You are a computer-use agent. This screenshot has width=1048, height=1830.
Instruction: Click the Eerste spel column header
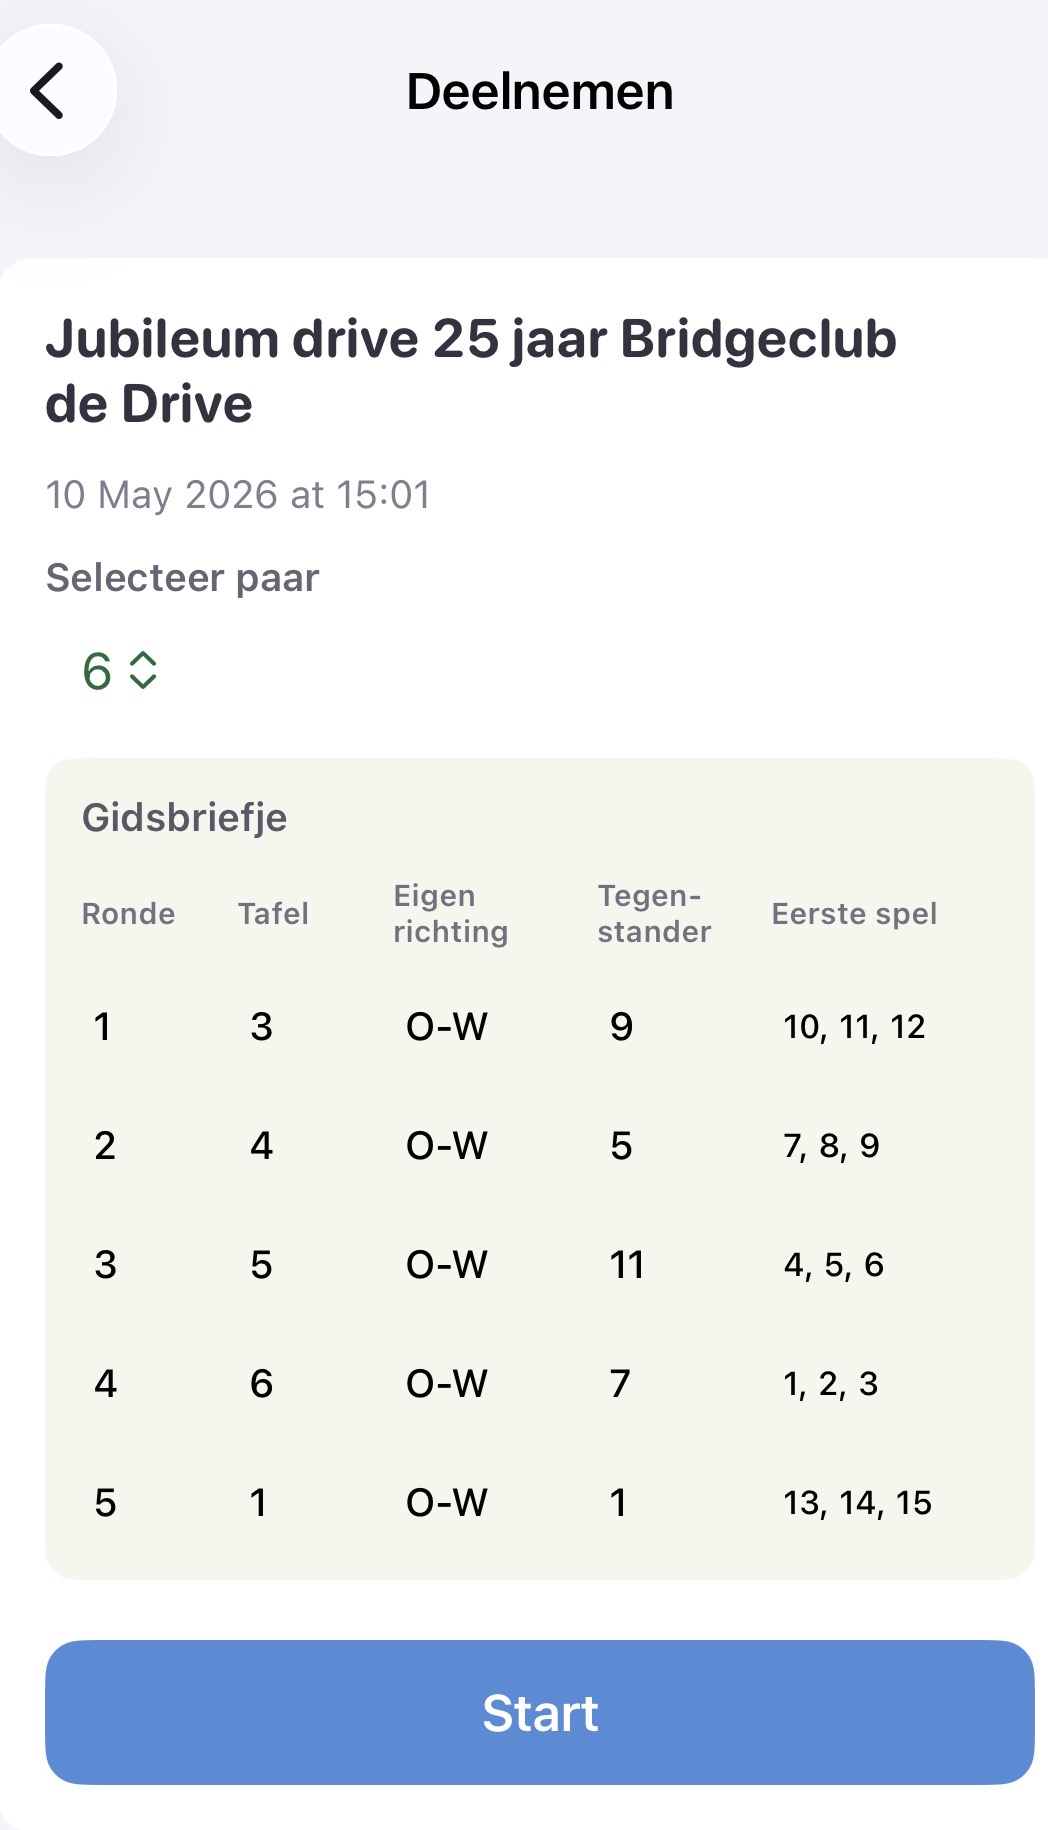(x=854, y=913)
